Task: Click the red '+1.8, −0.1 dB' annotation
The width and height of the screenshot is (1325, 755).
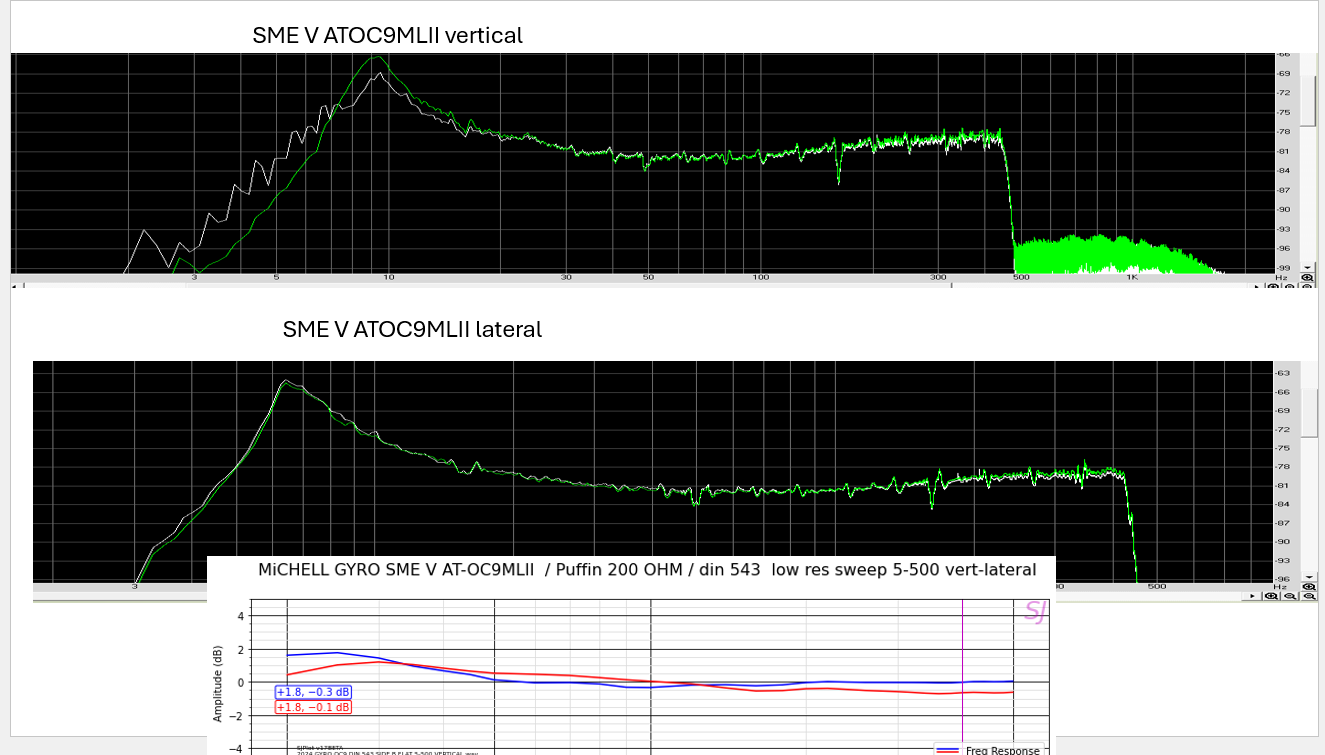Action: pyautogui.click(x=313, y=707)
